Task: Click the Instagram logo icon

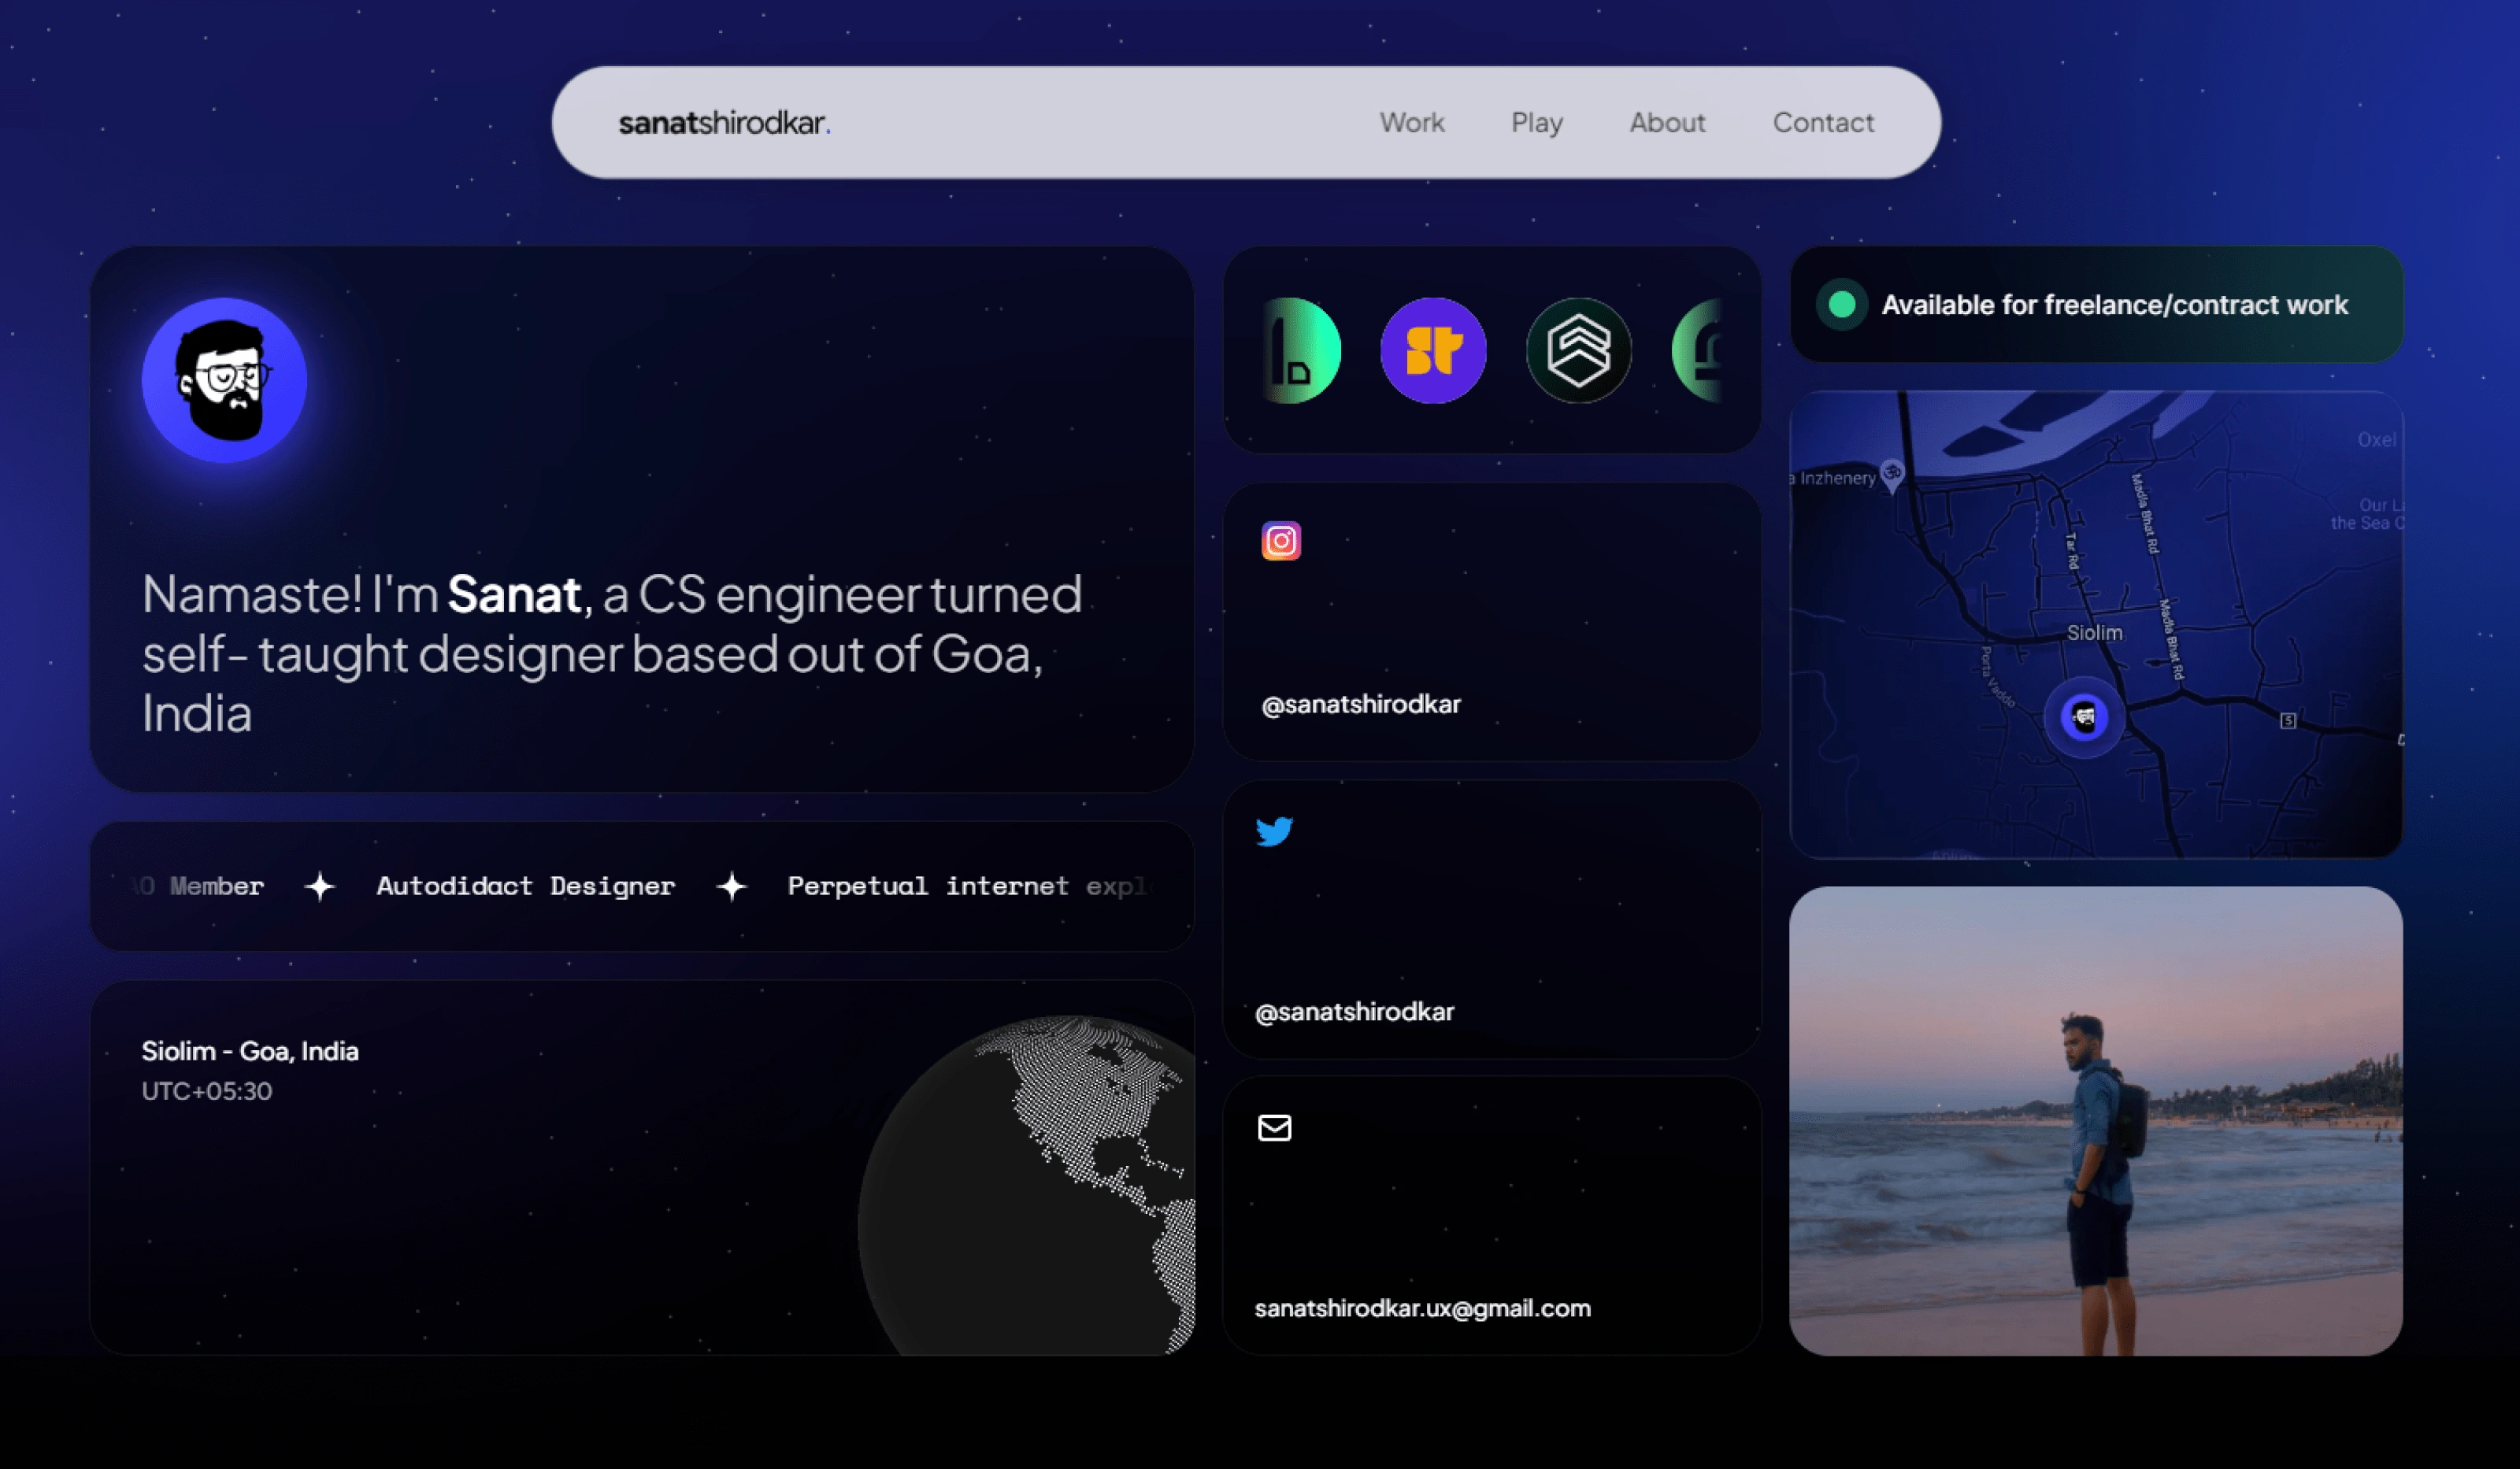Action: click(1281, 541)
